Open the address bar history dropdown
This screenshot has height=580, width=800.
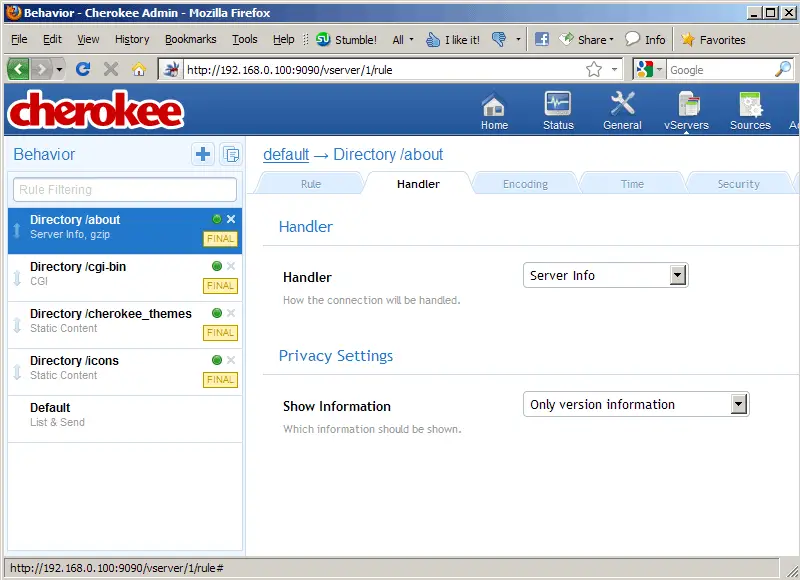coord(614,69)
